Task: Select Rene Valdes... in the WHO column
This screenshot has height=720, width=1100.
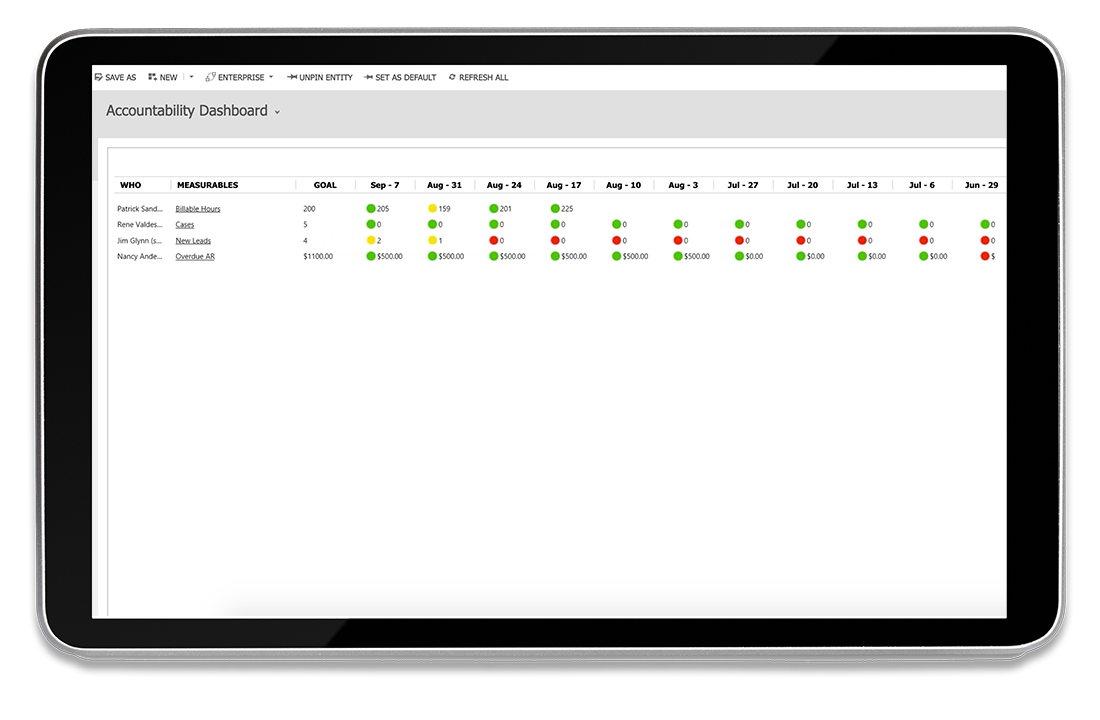Action: 140,225
